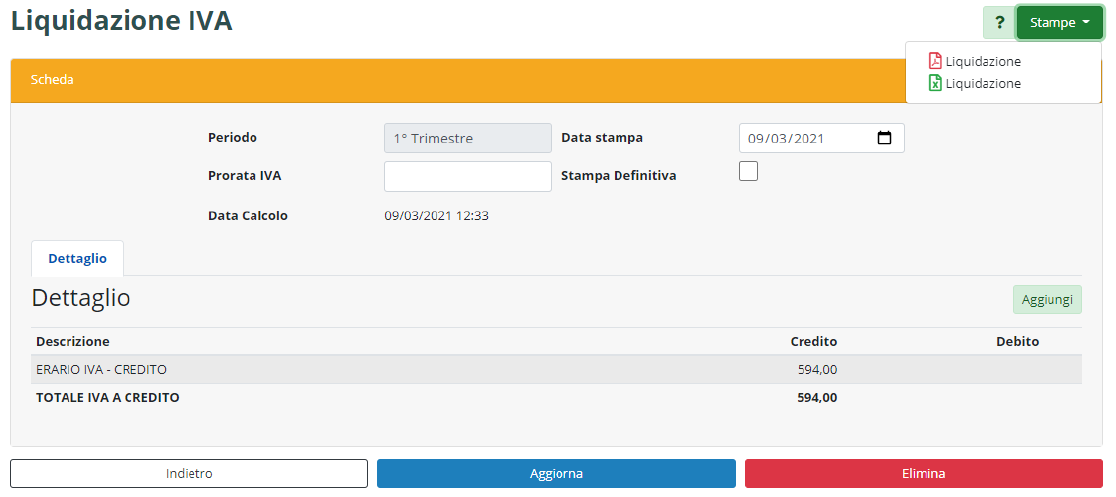Switch to the Dettaglio tab
The width and height of the screenshot is (1116, 497).
77,258
